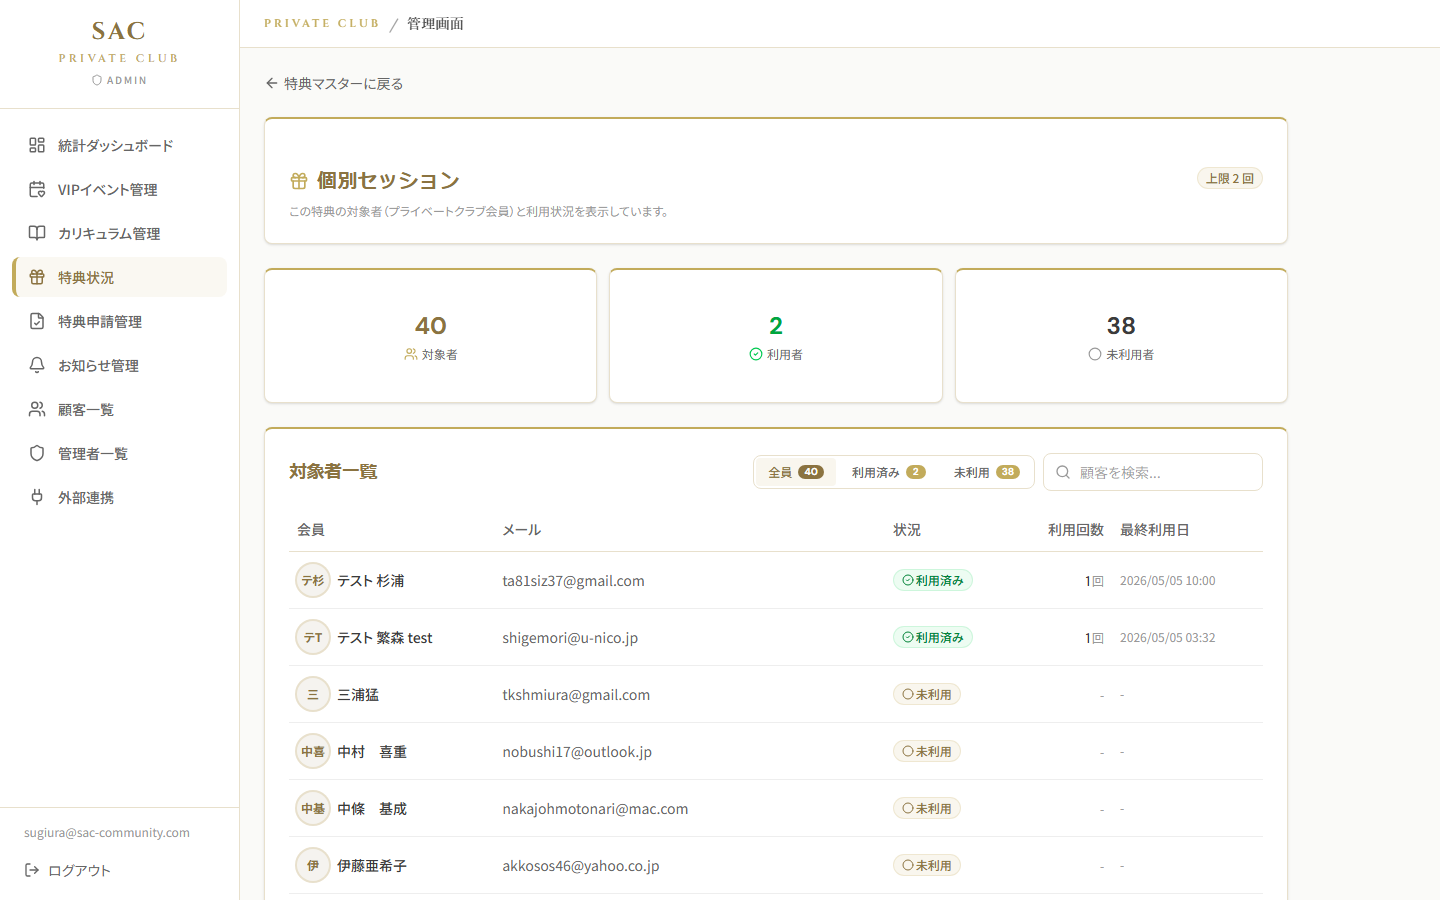This screenshot has width=1440, height=900.
Task: Click member name 中村 喜重
Action: coord(372,751)
